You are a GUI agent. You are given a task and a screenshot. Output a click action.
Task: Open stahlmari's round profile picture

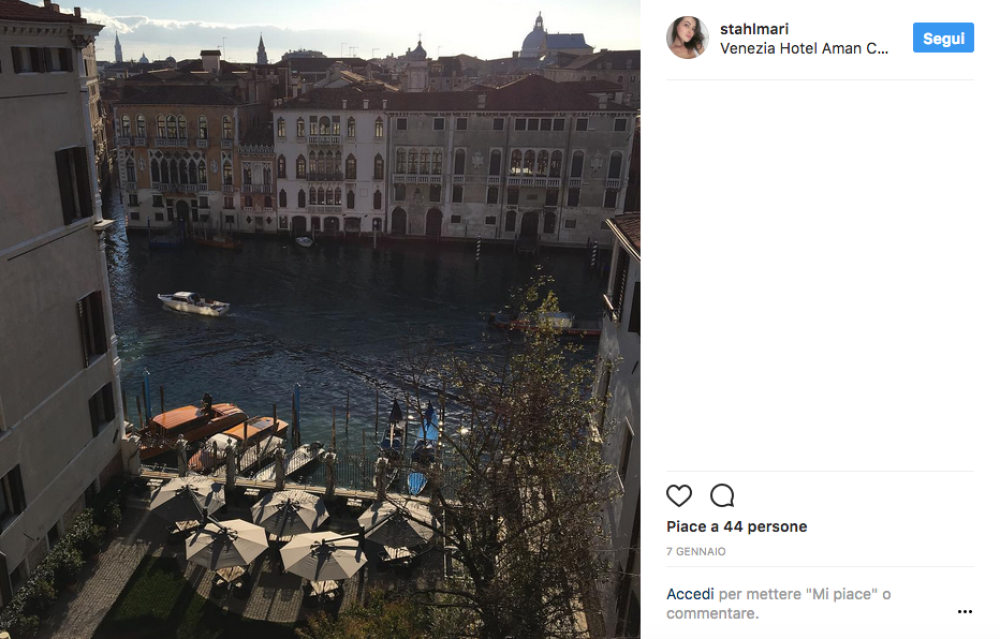(687, 38)
